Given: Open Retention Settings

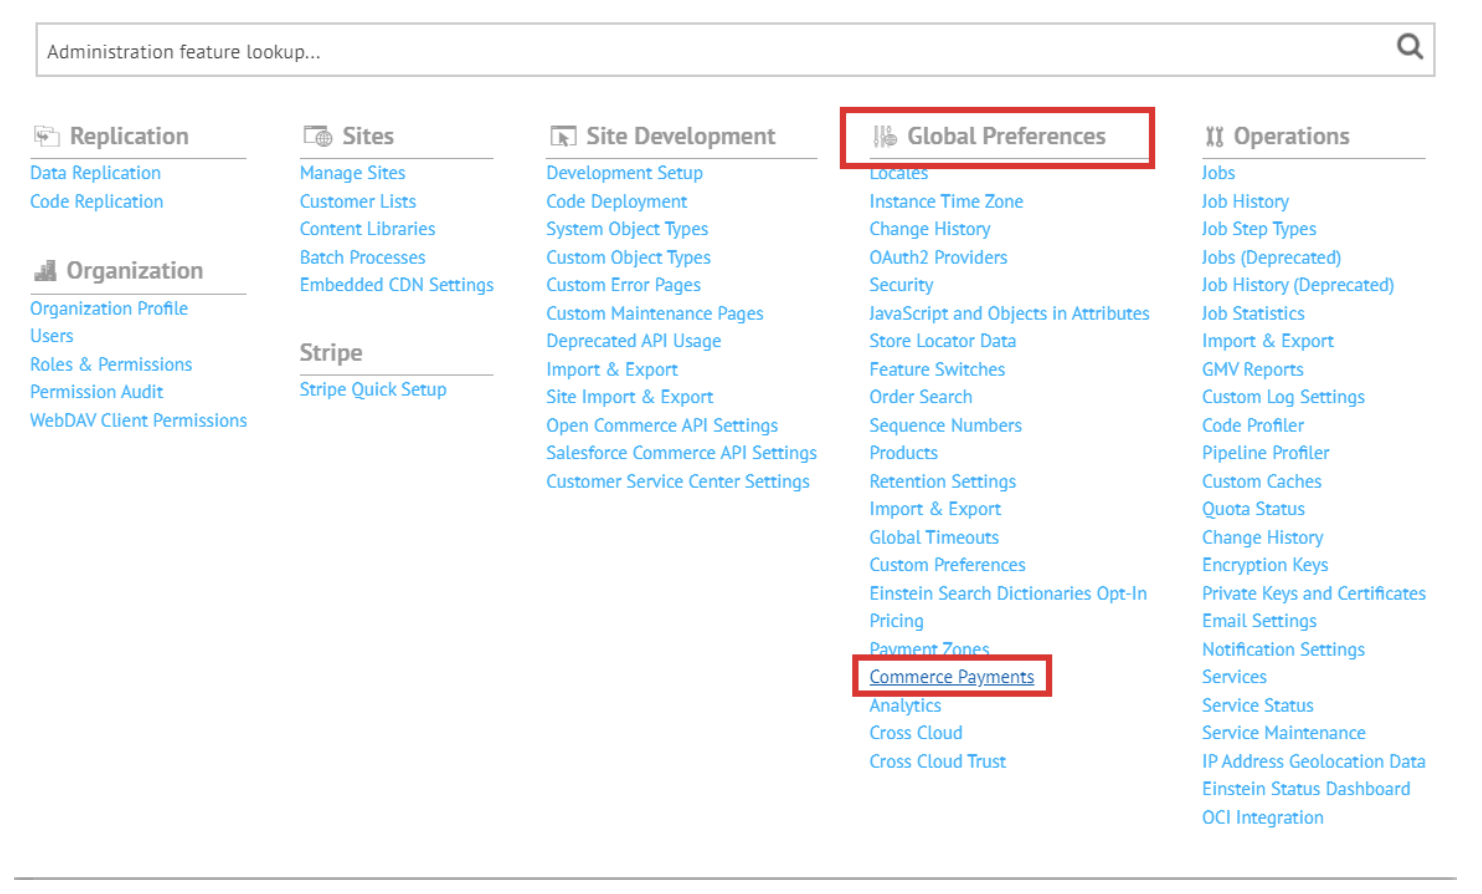Looking at the screenshot, I should pos(942,481).
